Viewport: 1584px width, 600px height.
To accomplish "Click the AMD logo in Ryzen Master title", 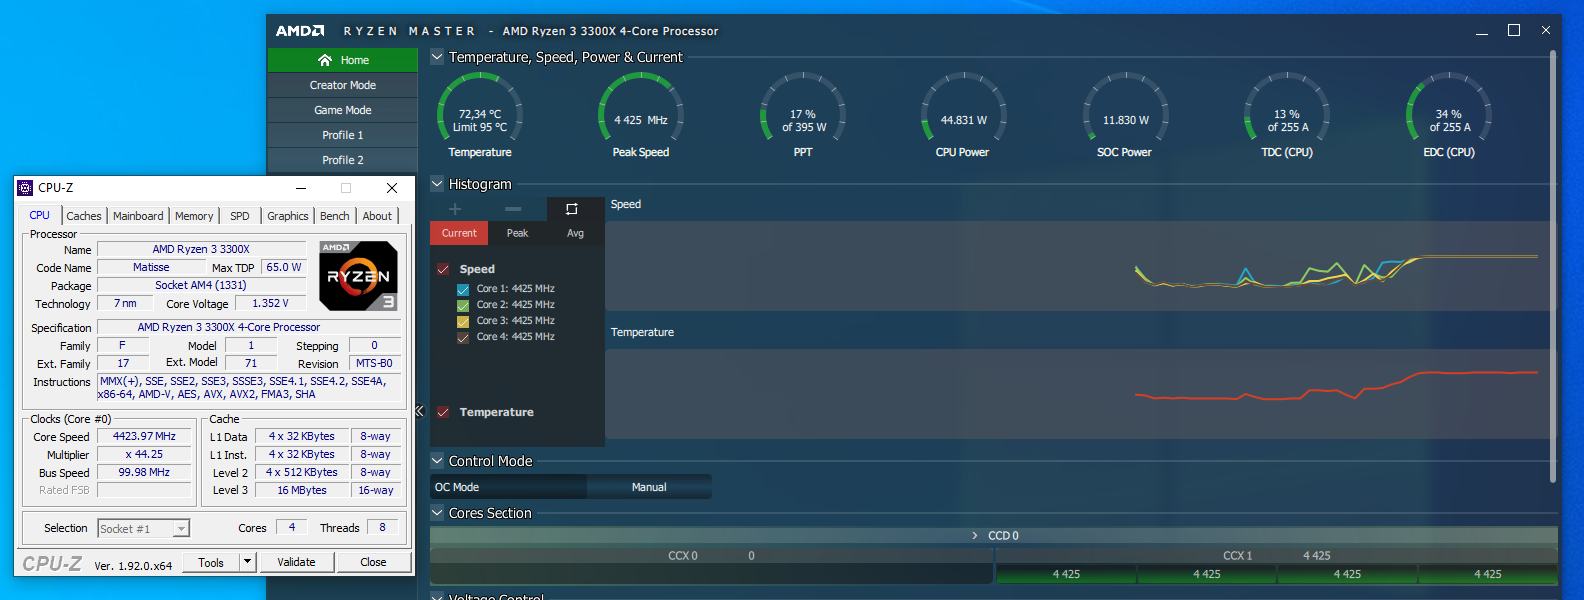I will click(300, 31).
